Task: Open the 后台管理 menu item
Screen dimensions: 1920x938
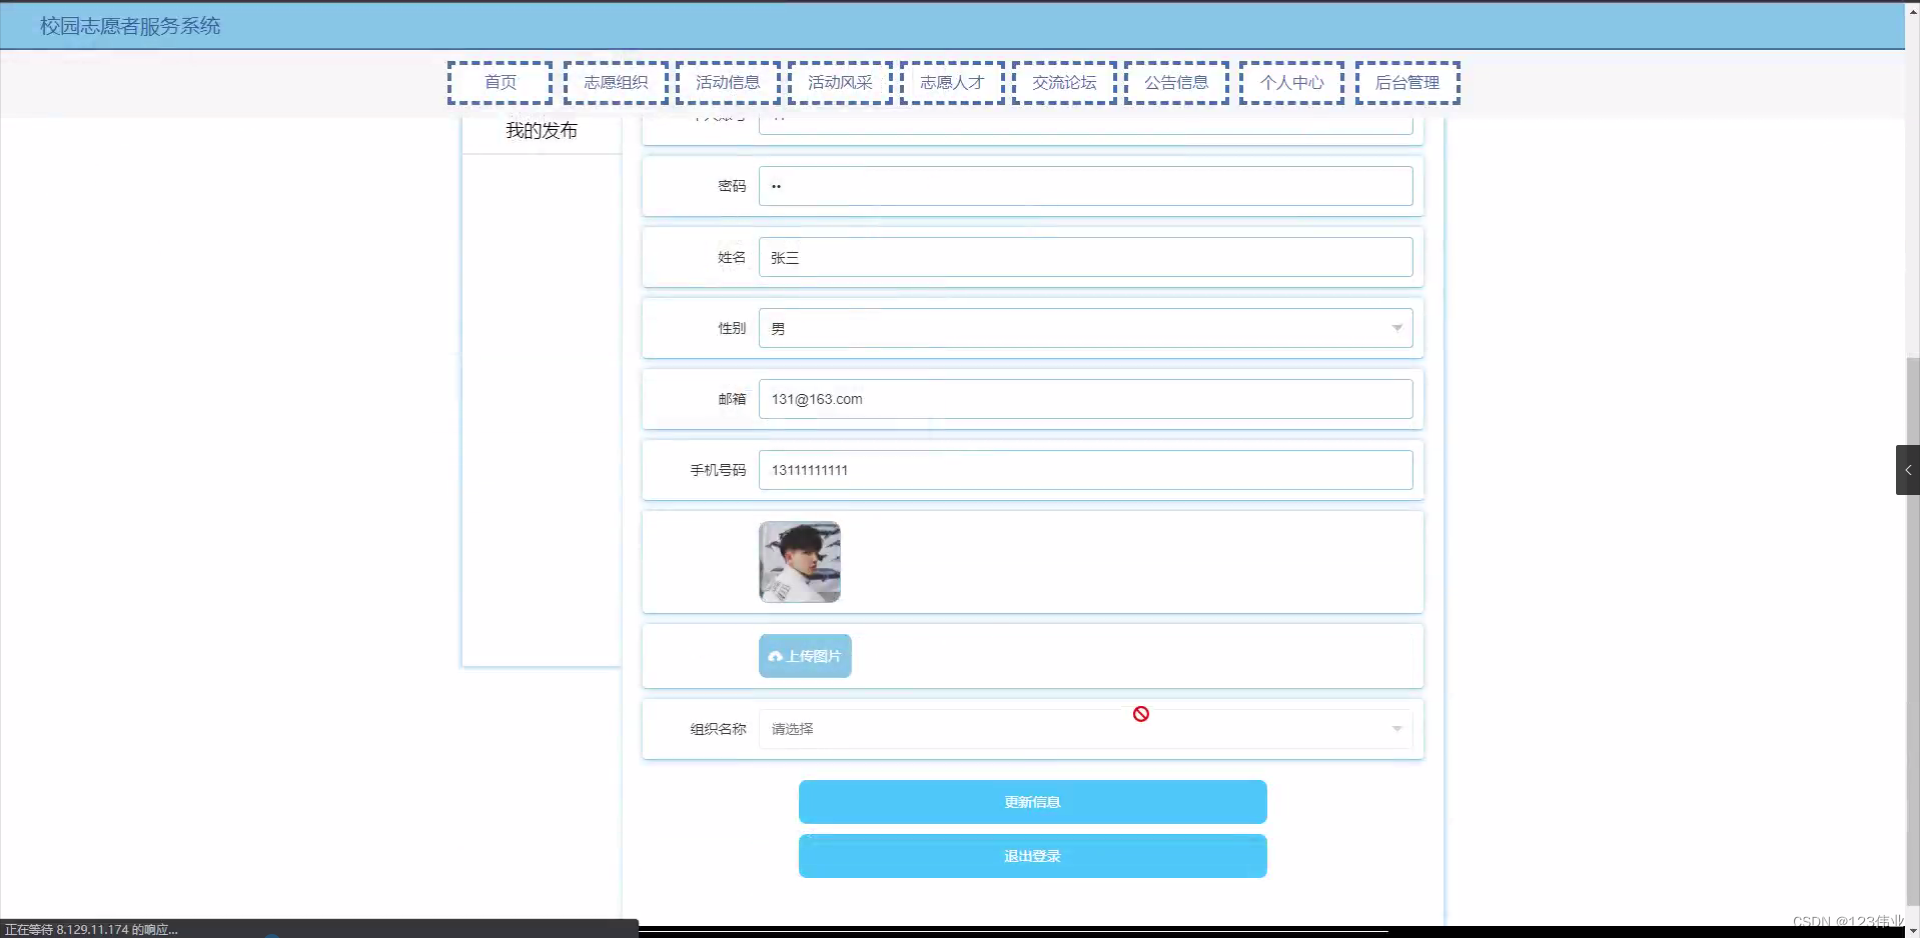Action: pos(1406,83)
